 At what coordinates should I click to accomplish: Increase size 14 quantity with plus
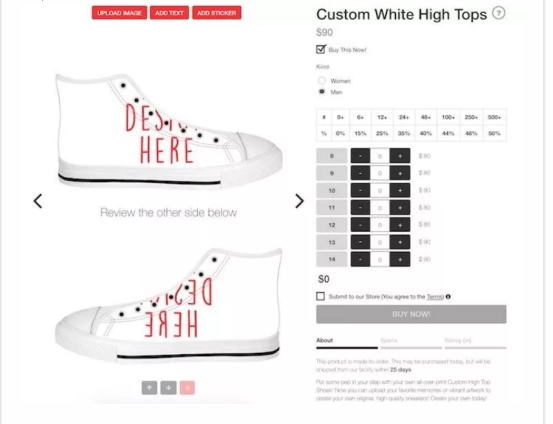point(400,259)
